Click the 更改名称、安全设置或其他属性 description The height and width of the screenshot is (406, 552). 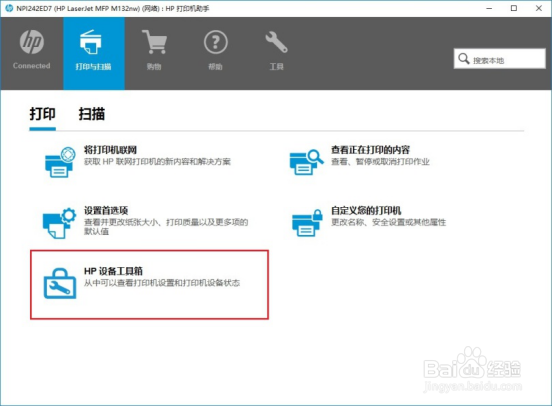pyautogui.click(x=388, y=222)
